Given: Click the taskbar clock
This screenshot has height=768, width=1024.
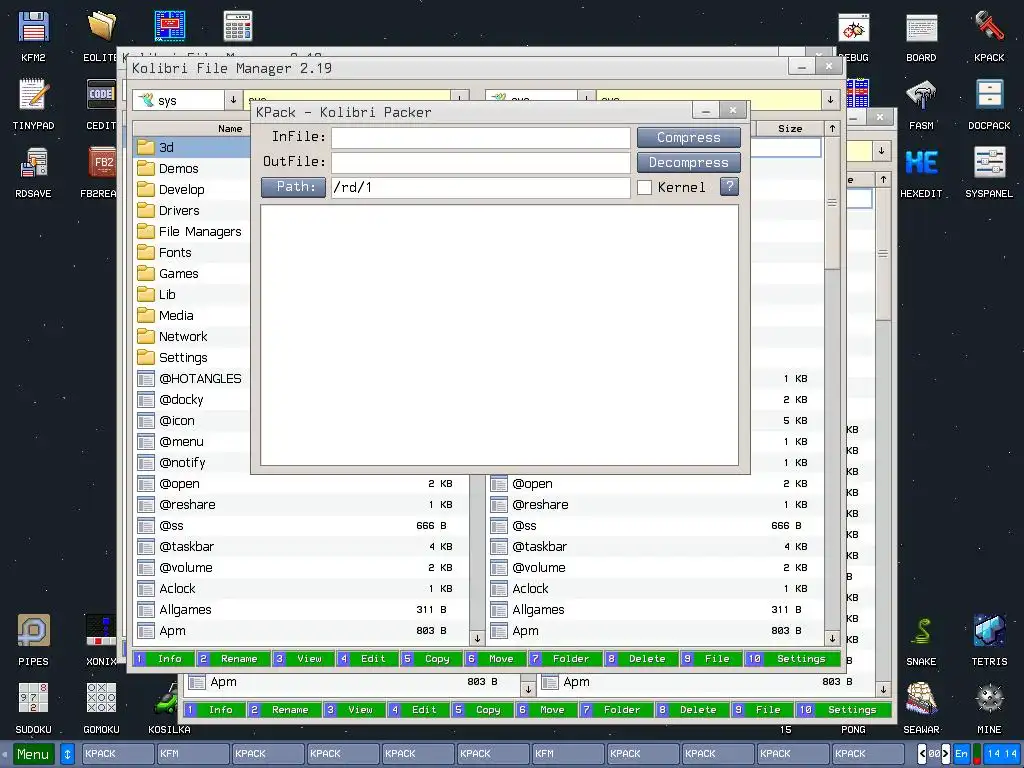Looking at the screenshot, I should coord(1002,754).
